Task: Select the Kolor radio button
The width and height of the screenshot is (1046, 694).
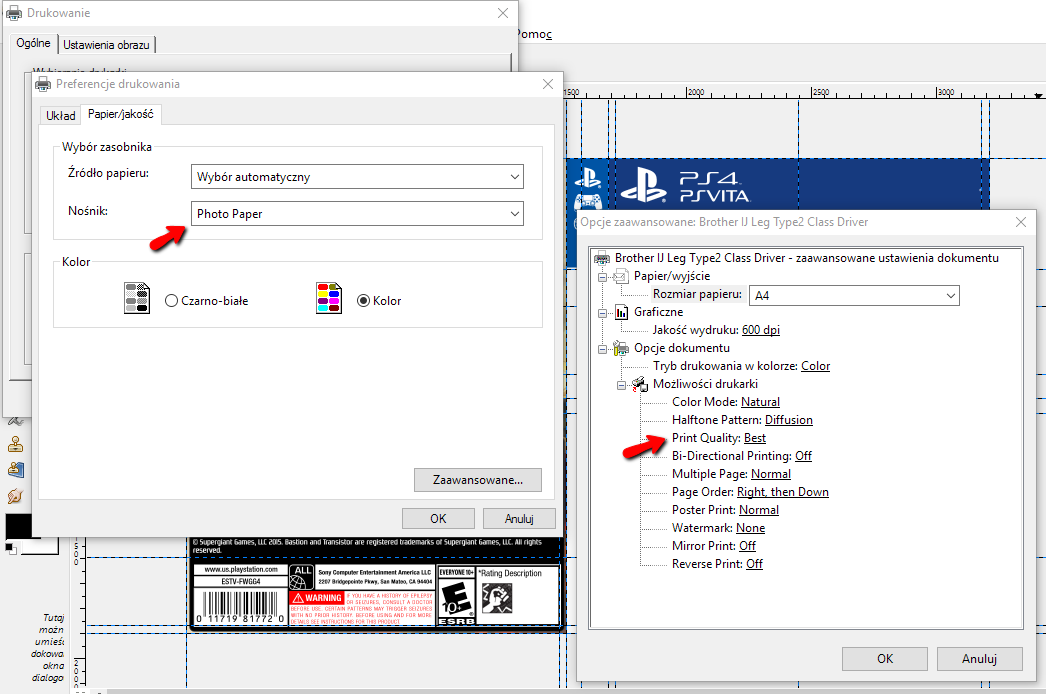Action: 363,300
